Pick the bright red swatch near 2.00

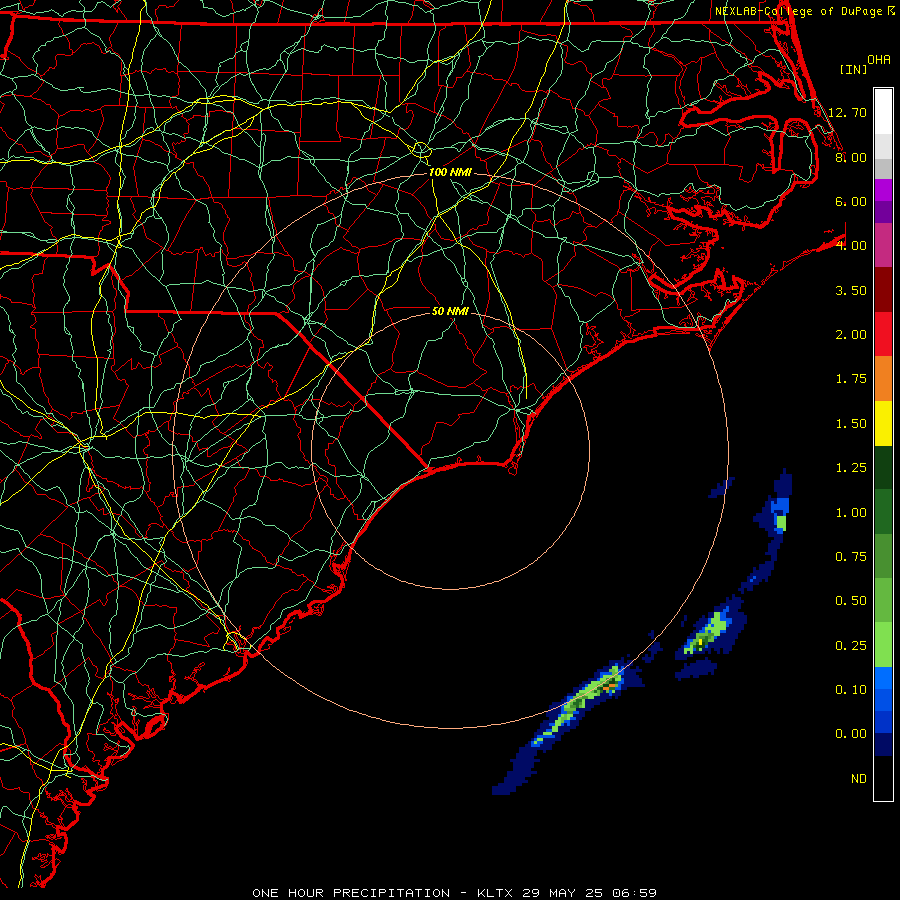(883, 334)
